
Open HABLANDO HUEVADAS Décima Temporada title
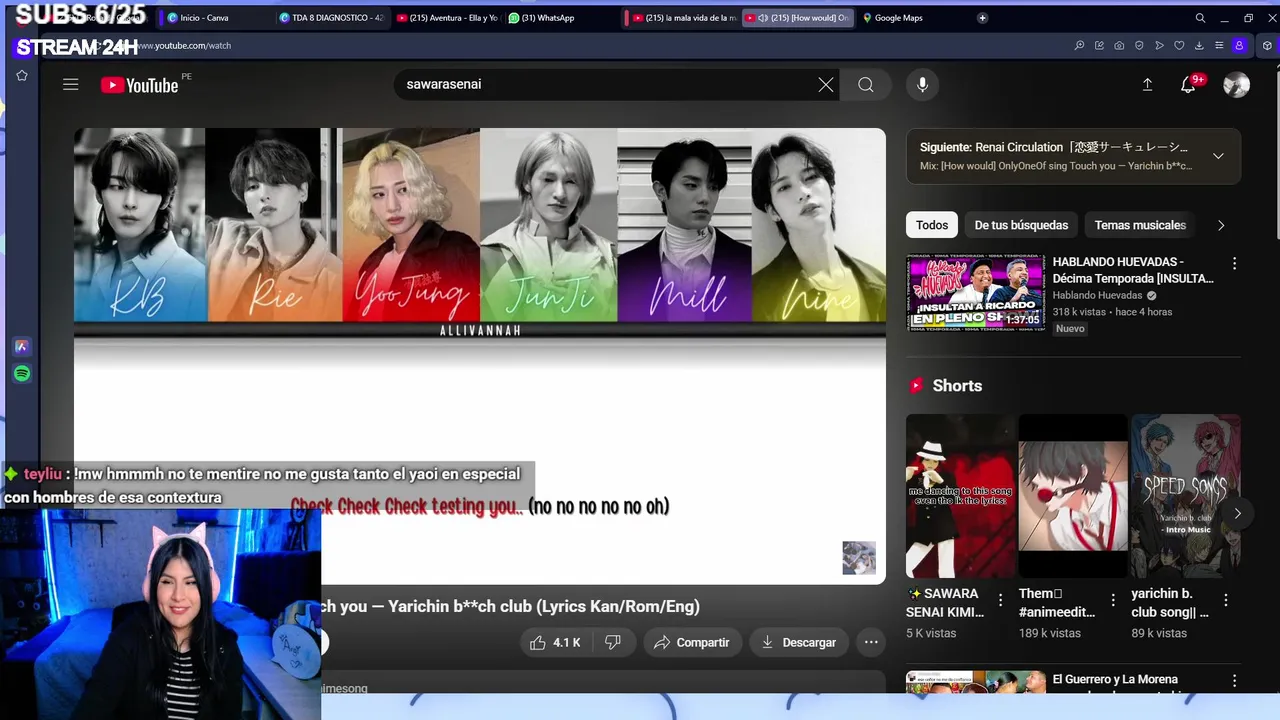1133,270
